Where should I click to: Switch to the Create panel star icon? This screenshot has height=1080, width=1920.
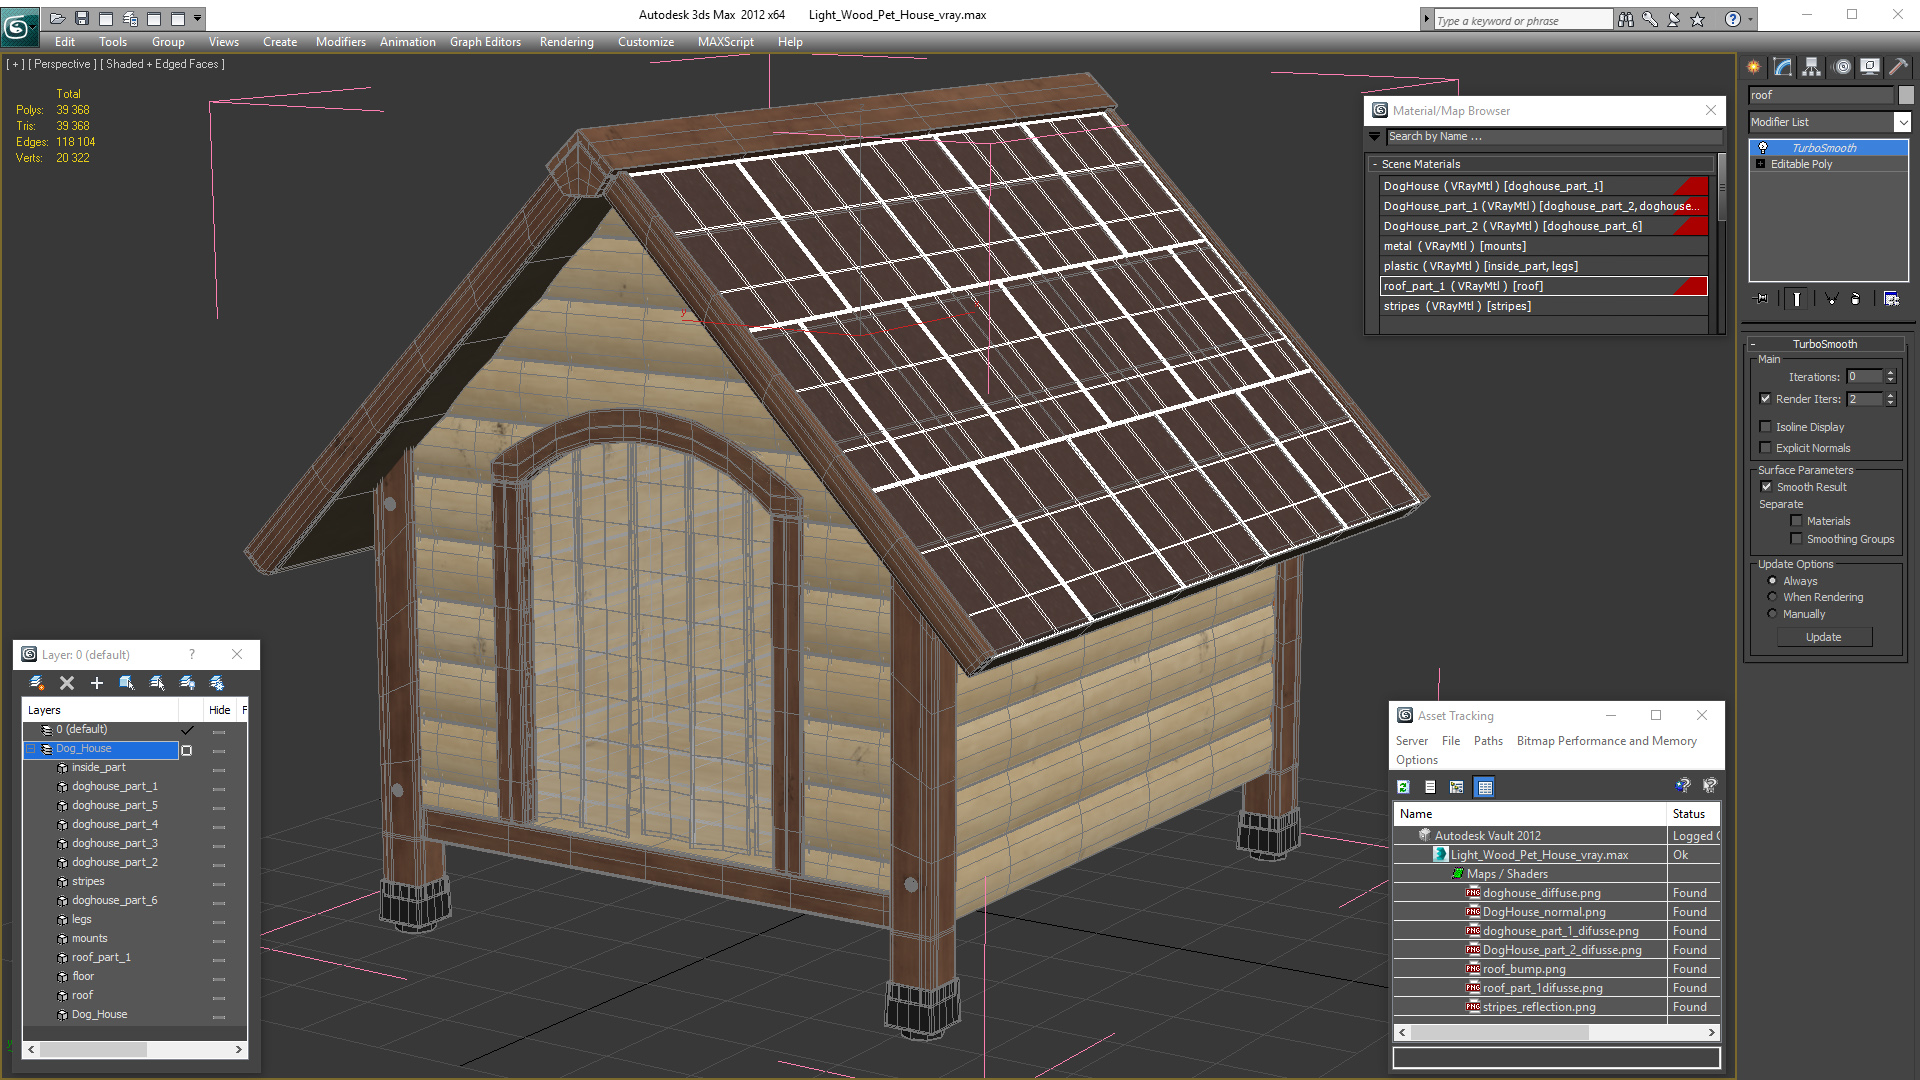pyautogui.click(x=1754, y=67)
